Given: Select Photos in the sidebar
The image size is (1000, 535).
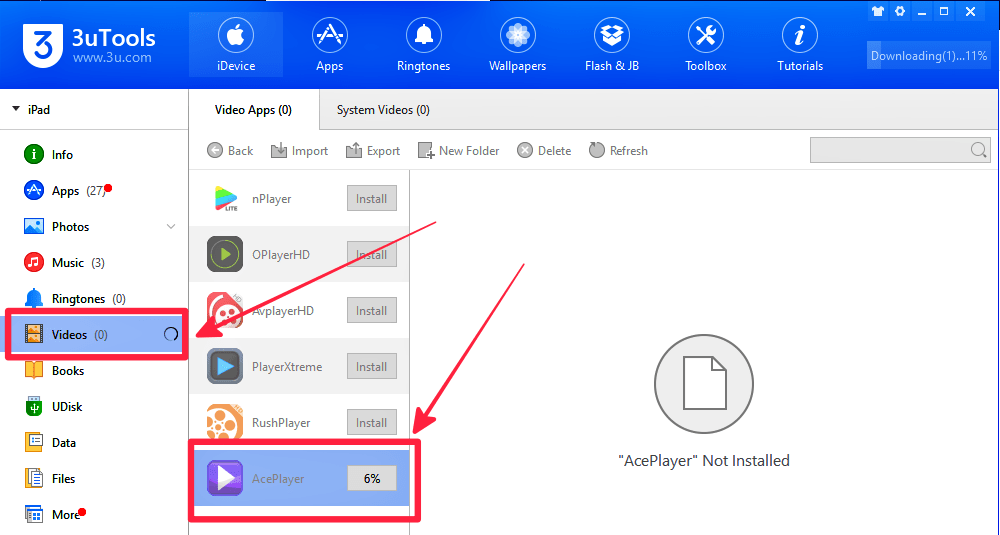Looking at the screenshot, I should [92, 226].
